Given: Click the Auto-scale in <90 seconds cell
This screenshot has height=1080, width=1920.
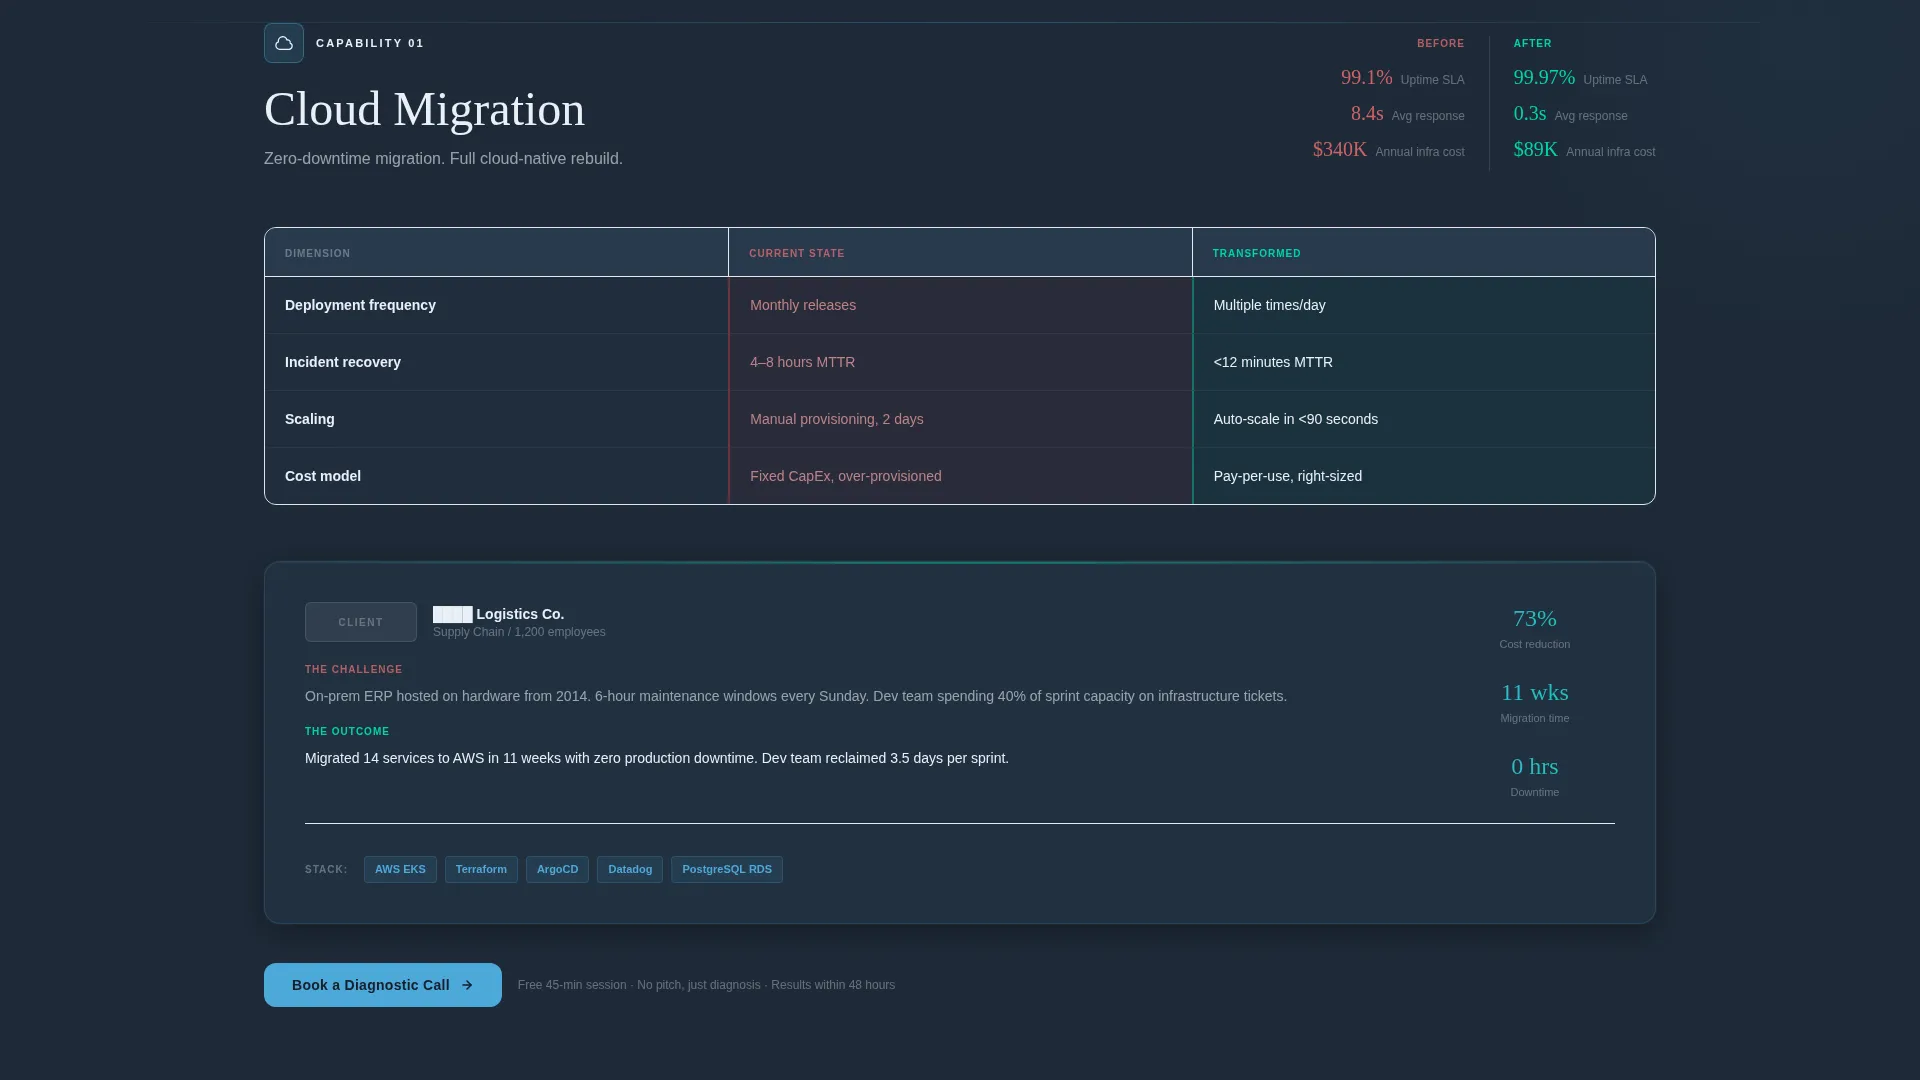Looking at the screenshot, I should coord(1424,419).
